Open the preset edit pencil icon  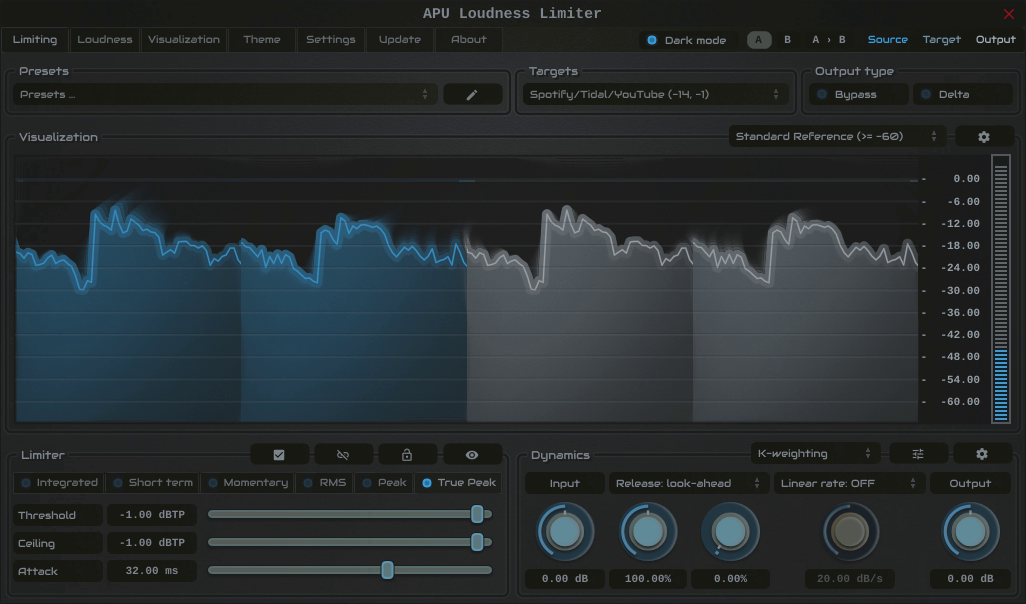472,95
